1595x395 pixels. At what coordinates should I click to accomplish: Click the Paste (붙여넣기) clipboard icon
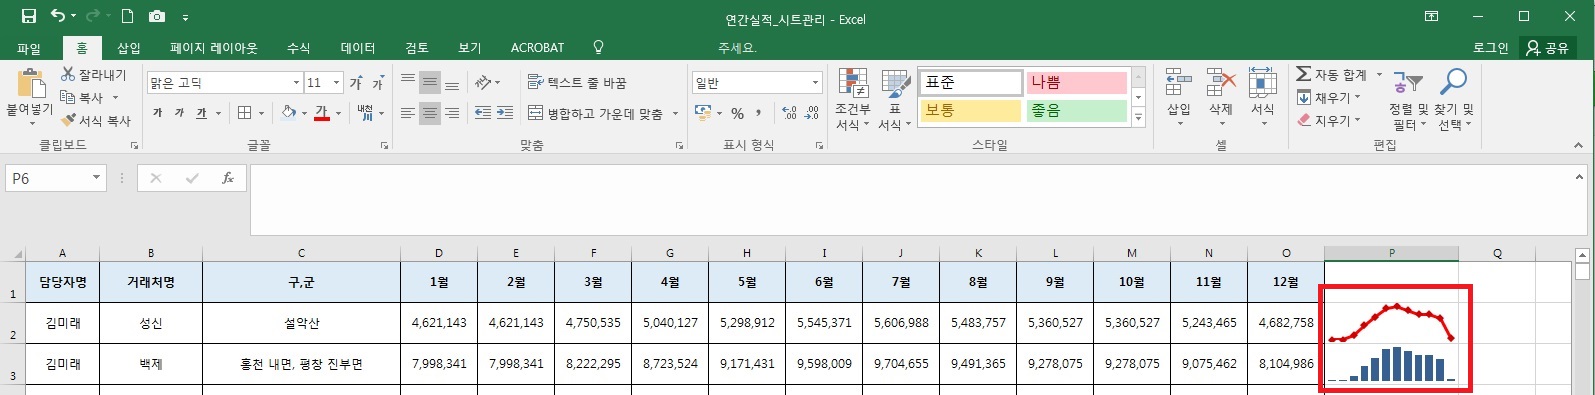(x=30, y=84)
